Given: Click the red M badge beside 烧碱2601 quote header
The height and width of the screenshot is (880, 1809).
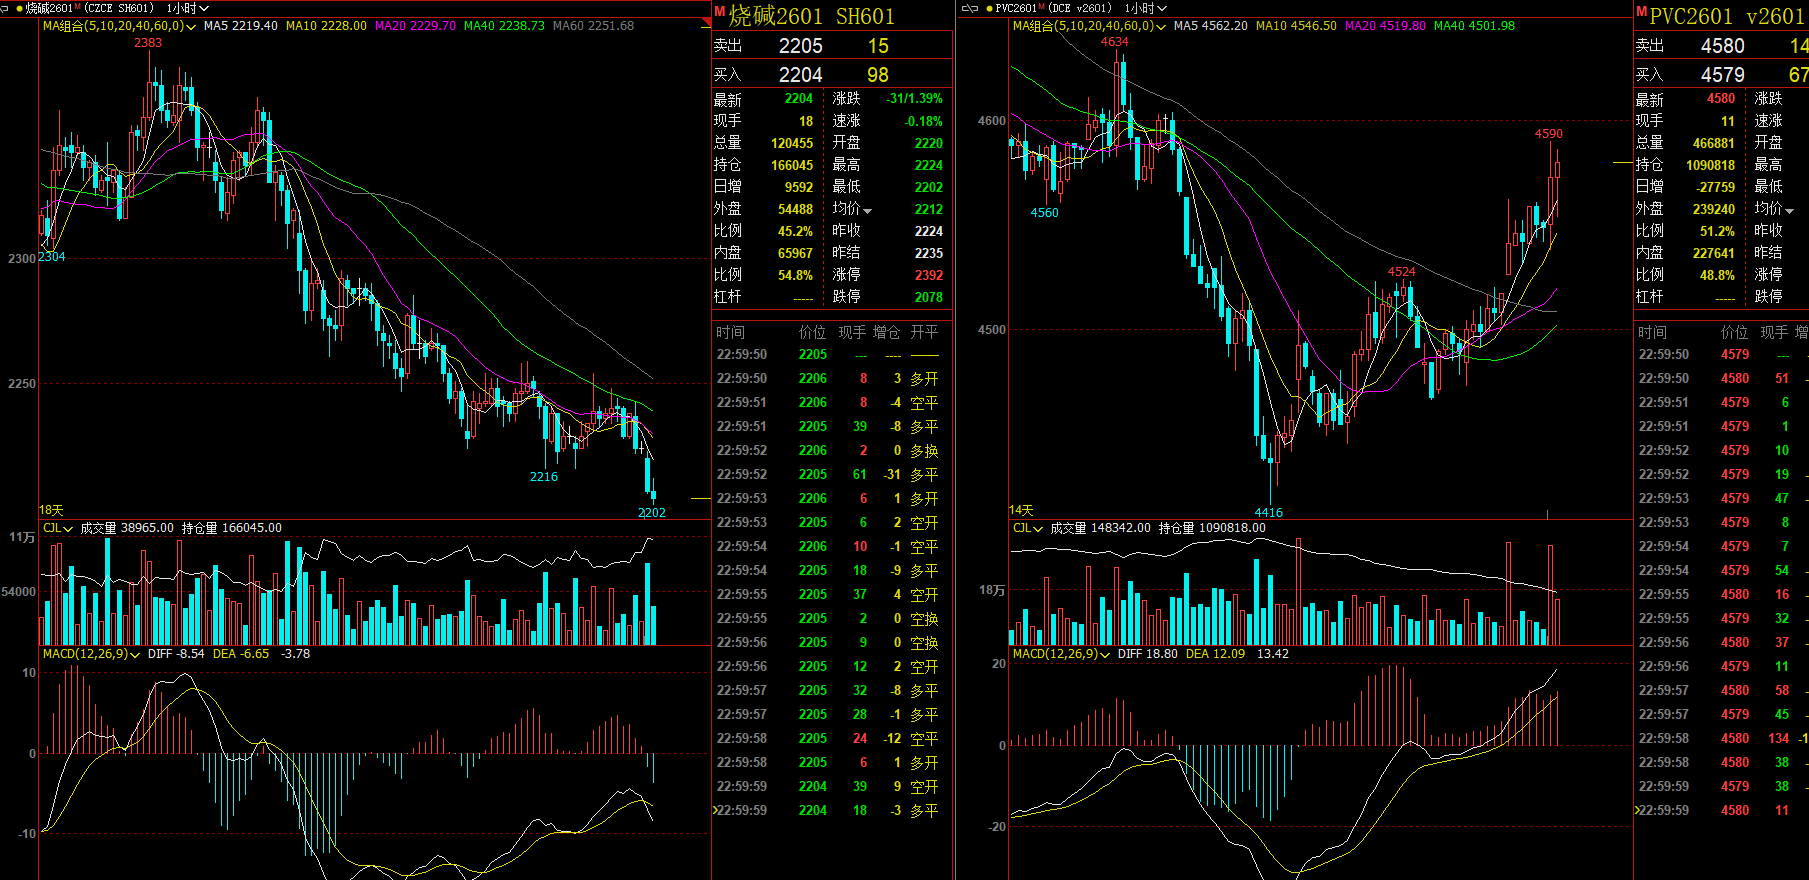Looking at the screenshot, I should coord(719,12).
